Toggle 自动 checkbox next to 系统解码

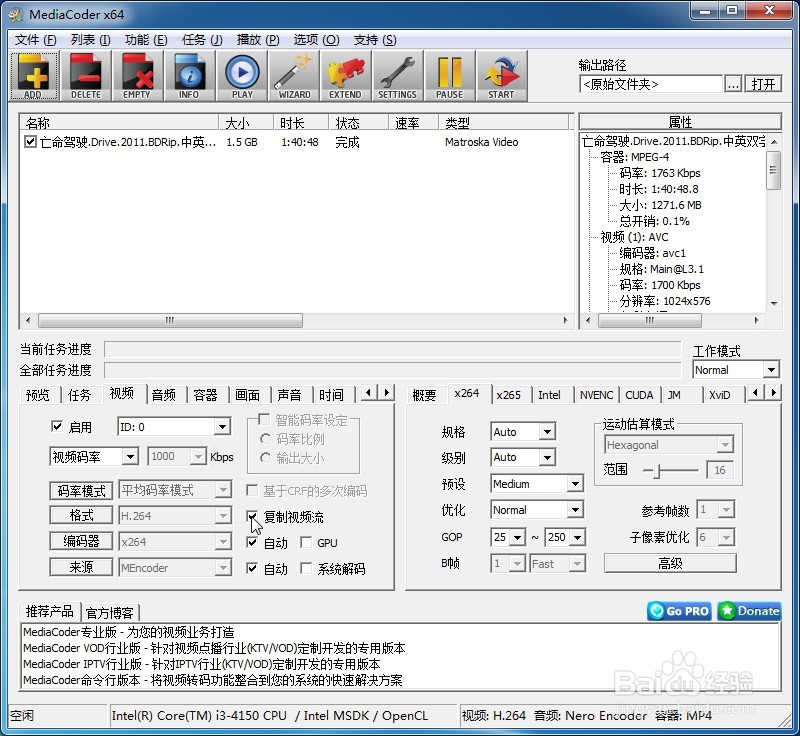click(x=252, y=568)
